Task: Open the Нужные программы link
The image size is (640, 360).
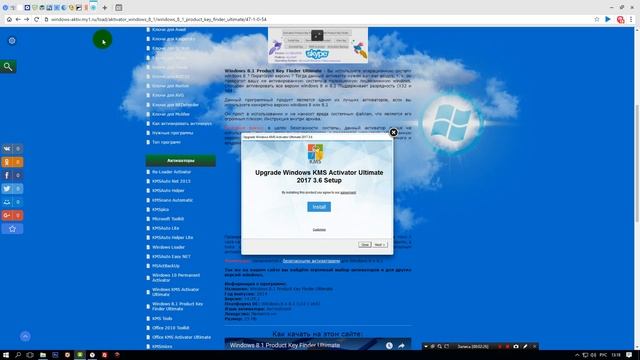Action: tap(172, 133)
